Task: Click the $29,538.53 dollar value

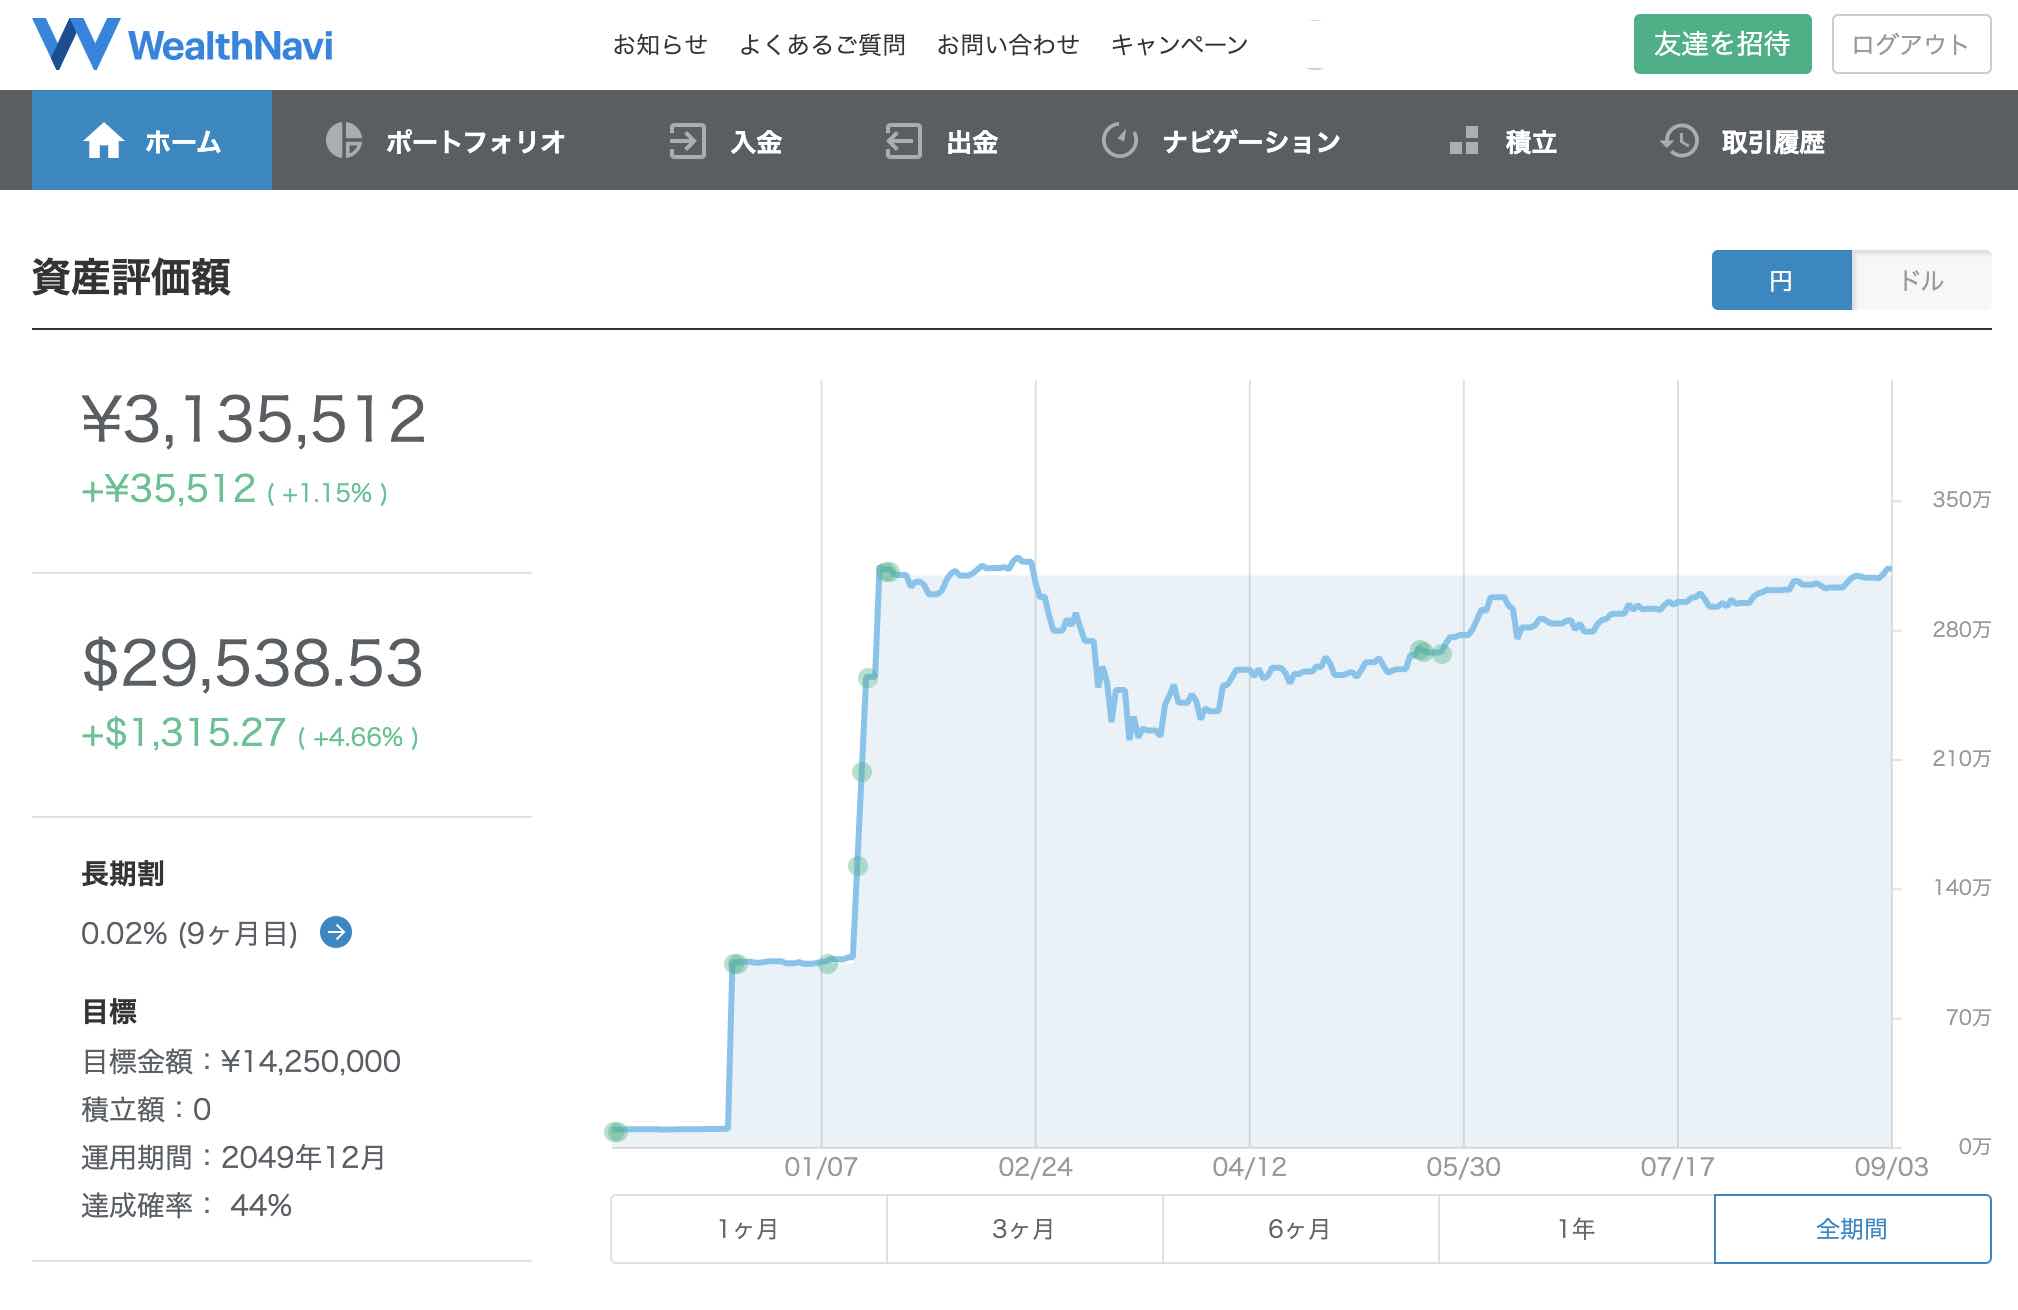Action: click(252, 663)
